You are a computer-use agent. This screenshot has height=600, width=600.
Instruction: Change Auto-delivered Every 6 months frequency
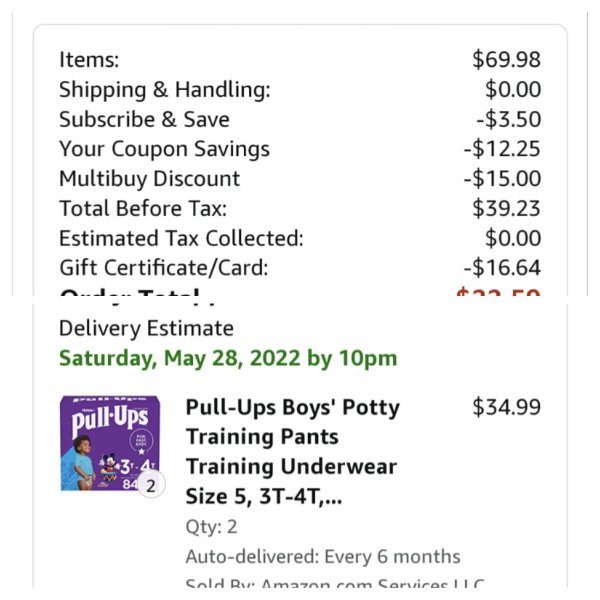(323, 556)
